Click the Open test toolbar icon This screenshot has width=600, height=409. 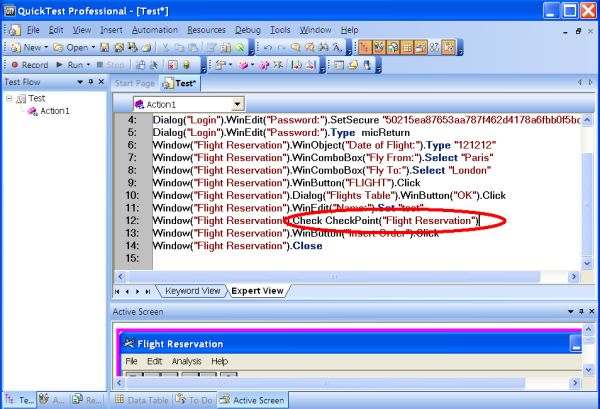[58, 47]
